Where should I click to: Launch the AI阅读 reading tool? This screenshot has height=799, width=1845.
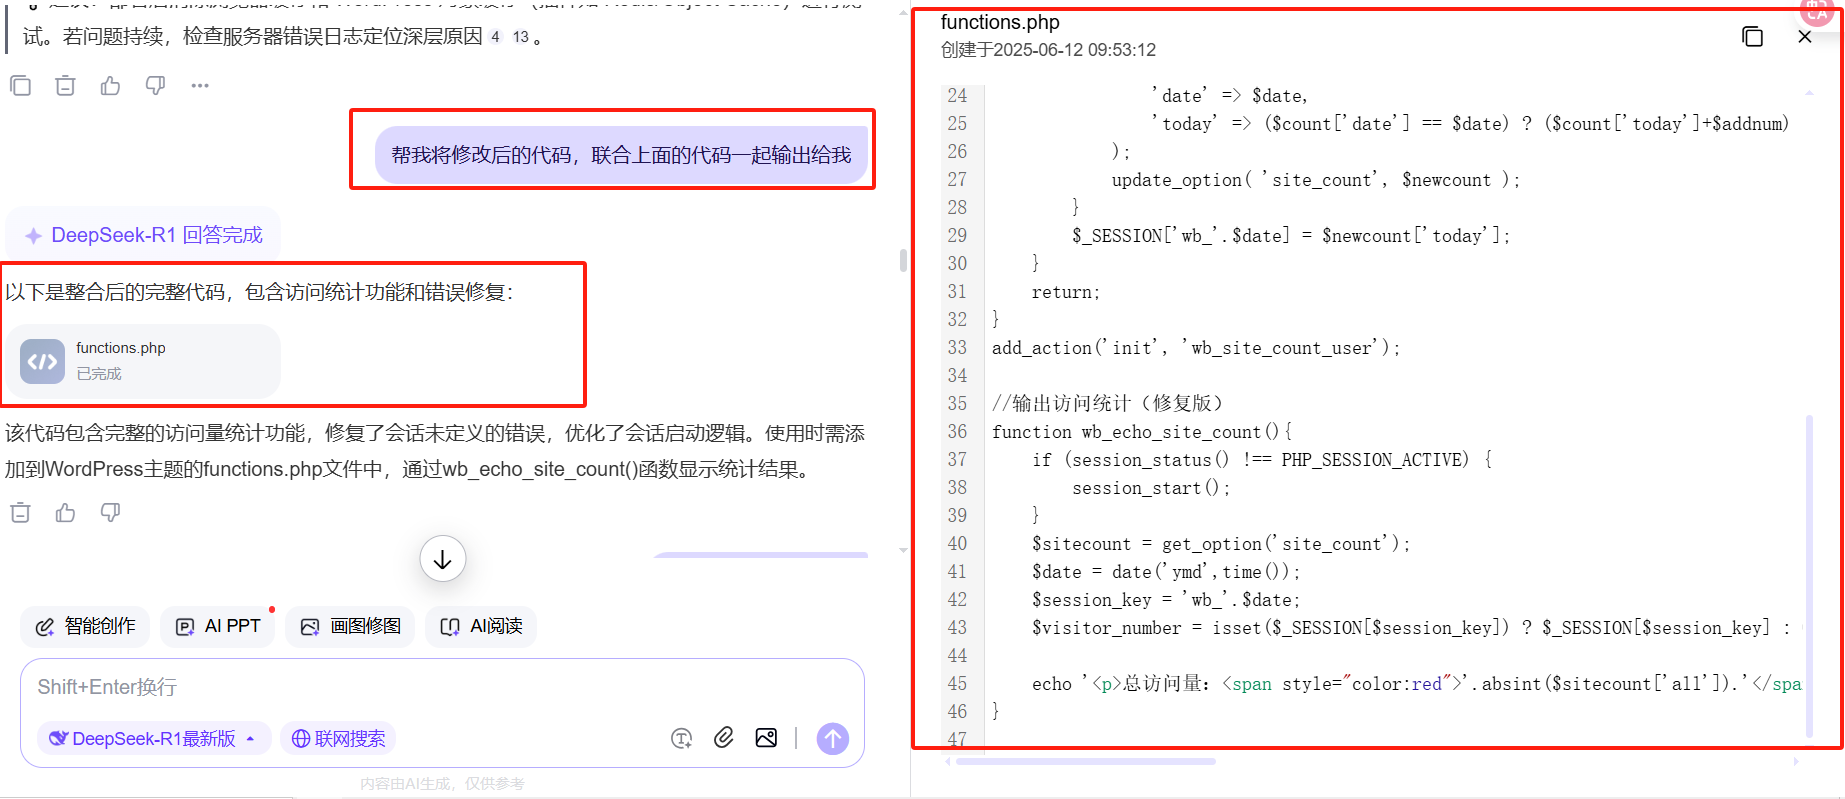[x=481, y=626]
